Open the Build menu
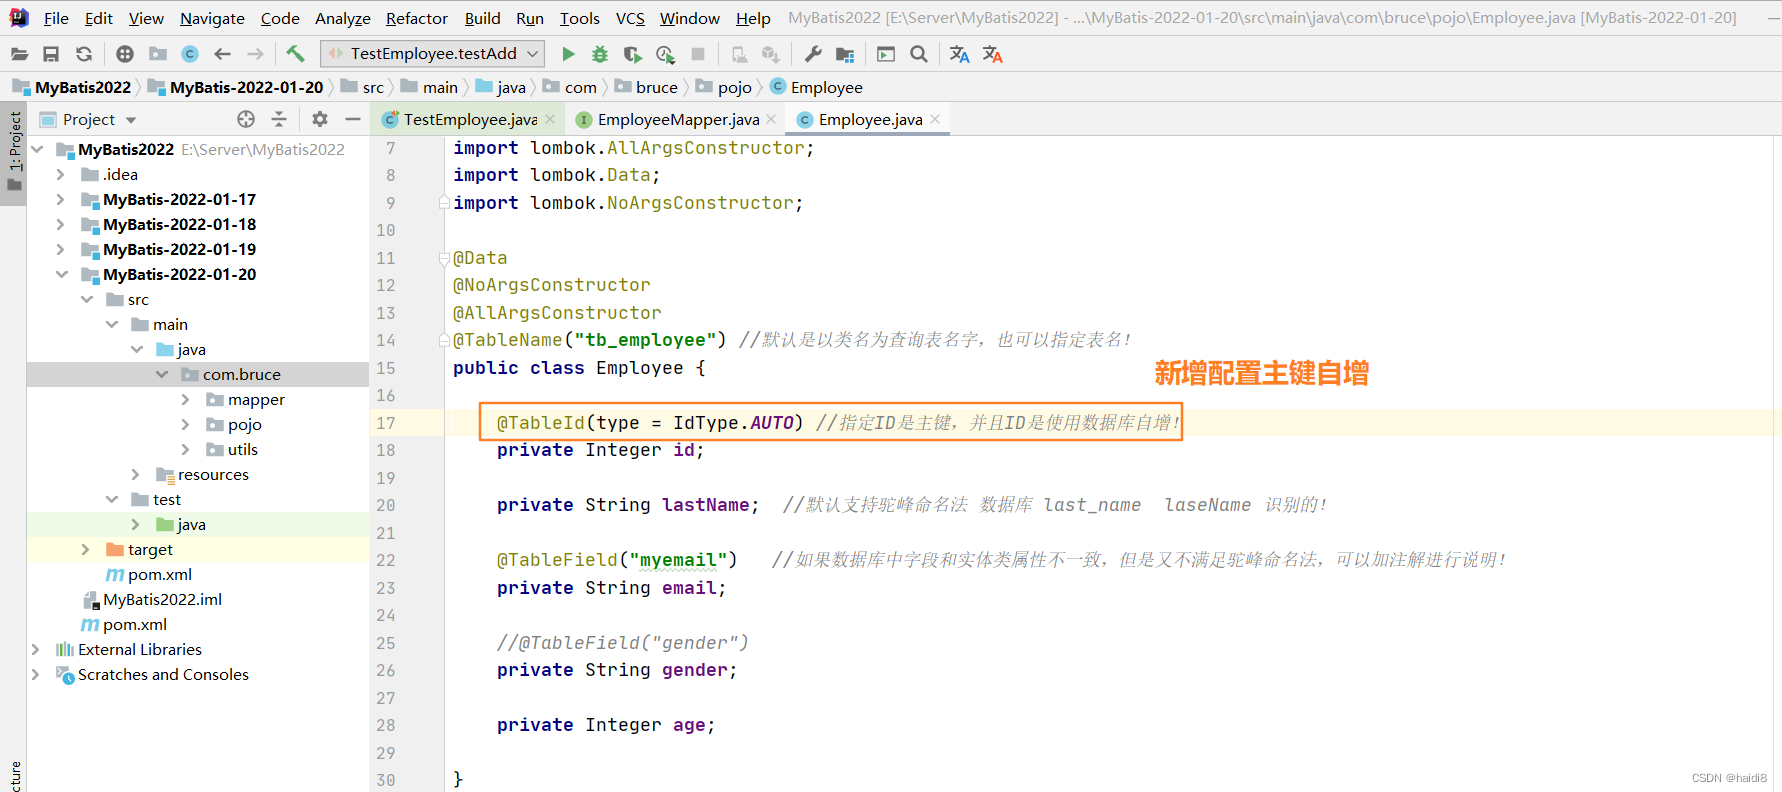The image size is (1782, 792). [482, 18]
